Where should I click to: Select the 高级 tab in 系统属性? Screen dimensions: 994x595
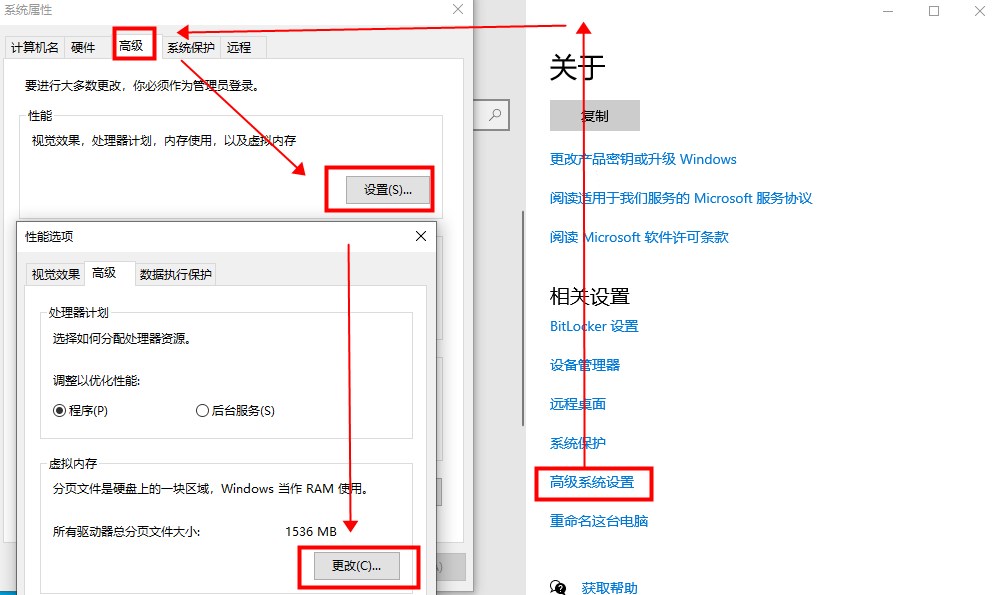pos(132,46)
